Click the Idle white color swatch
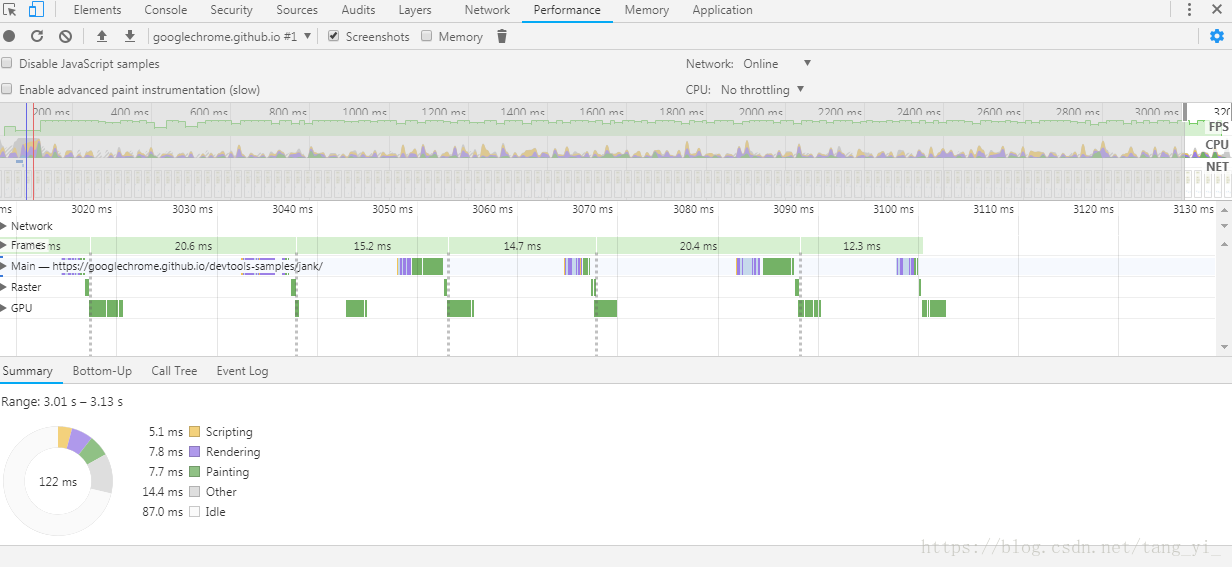 pos(194,512)
